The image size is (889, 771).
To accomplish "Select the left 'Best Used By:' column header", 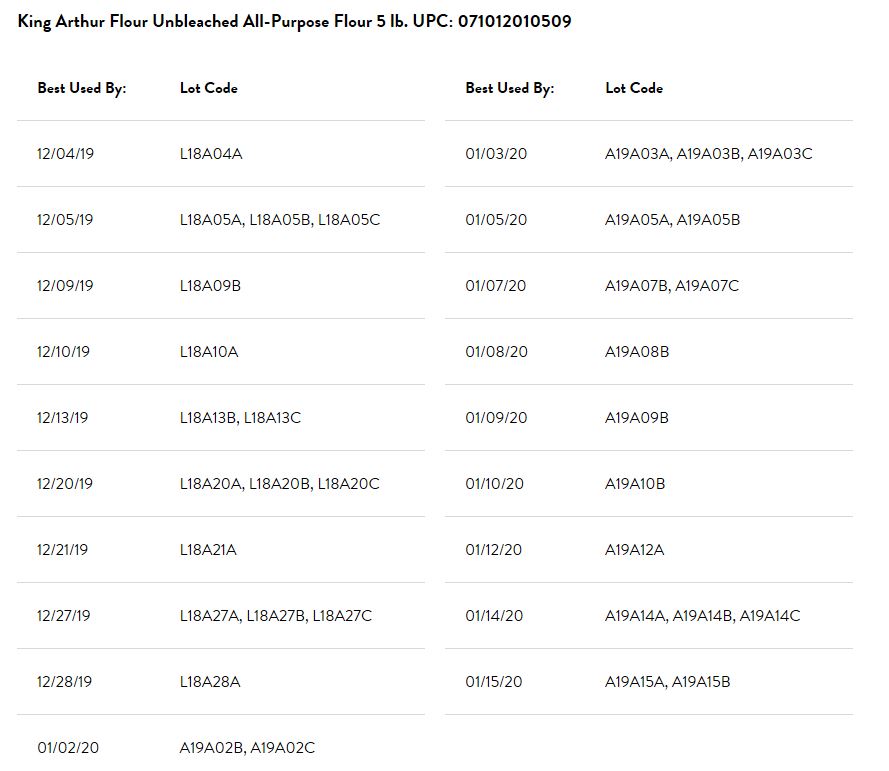I will point(82,88).
